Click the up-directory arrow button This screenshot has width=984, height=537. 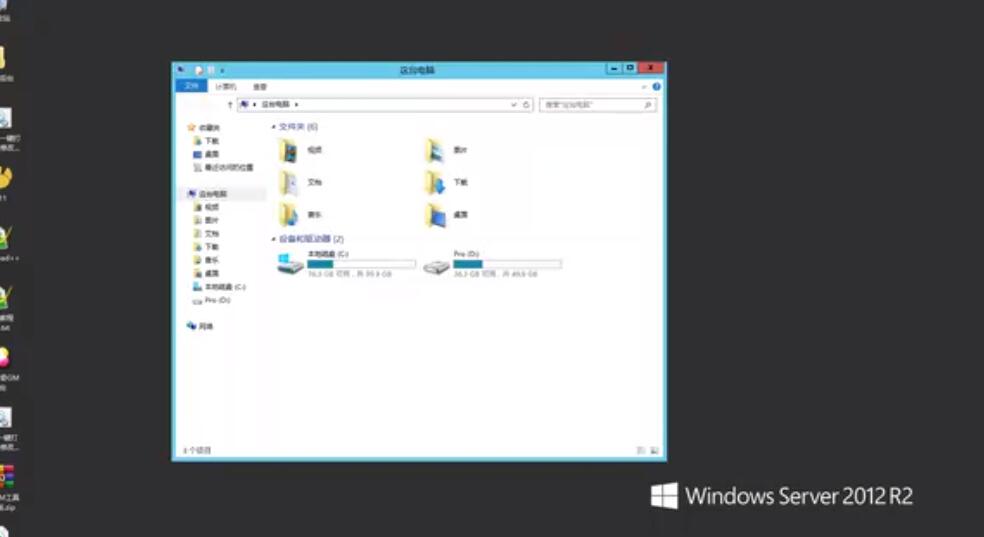point(230,104)
